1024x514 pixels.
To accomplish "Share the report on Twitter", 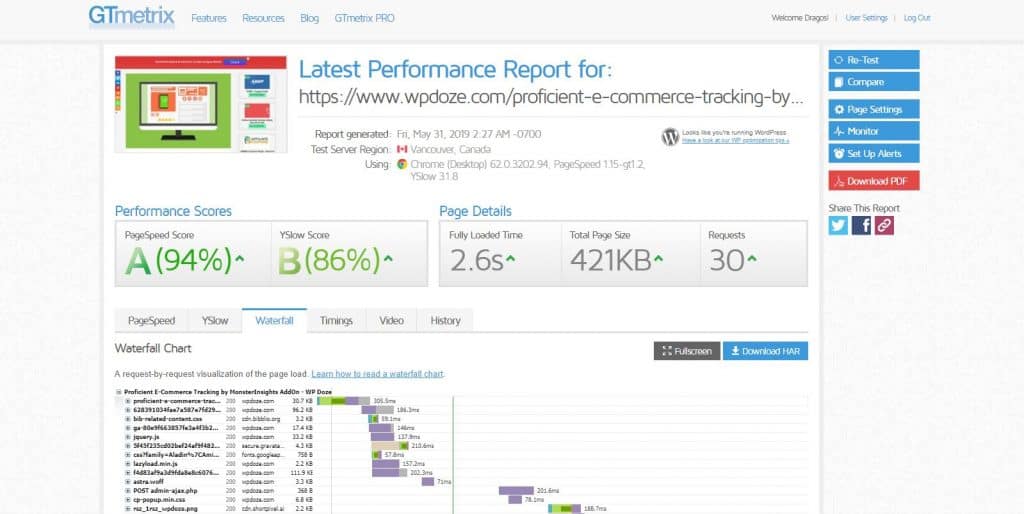I will pos(838,225).
